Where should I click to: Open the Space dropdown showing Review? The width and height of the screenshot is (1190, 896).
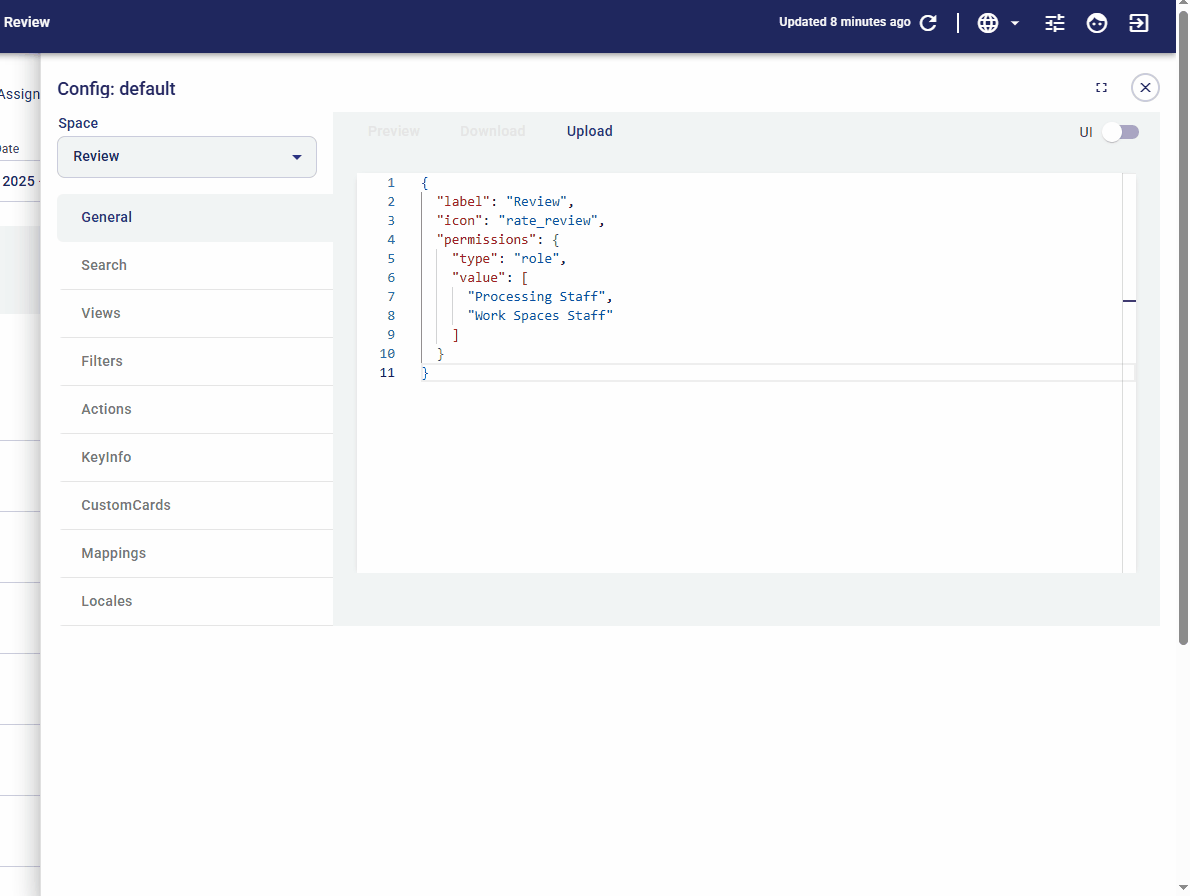187,157
